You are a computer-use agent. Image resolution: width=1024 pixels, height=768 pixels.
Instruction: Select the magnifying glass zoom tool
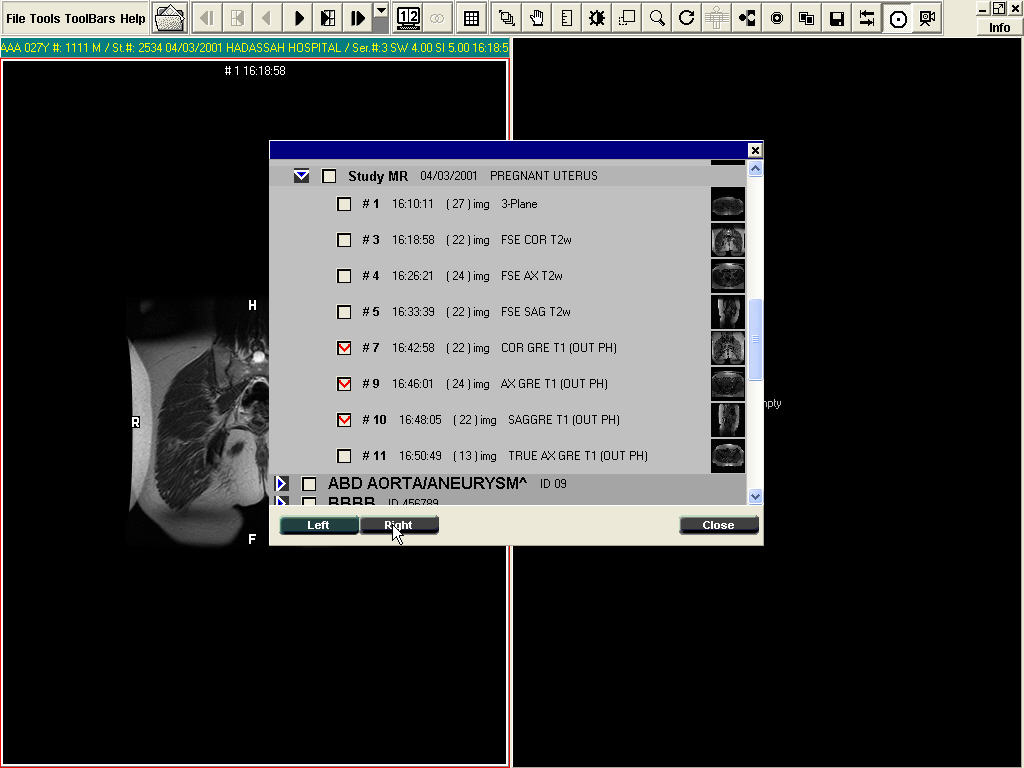657,18
